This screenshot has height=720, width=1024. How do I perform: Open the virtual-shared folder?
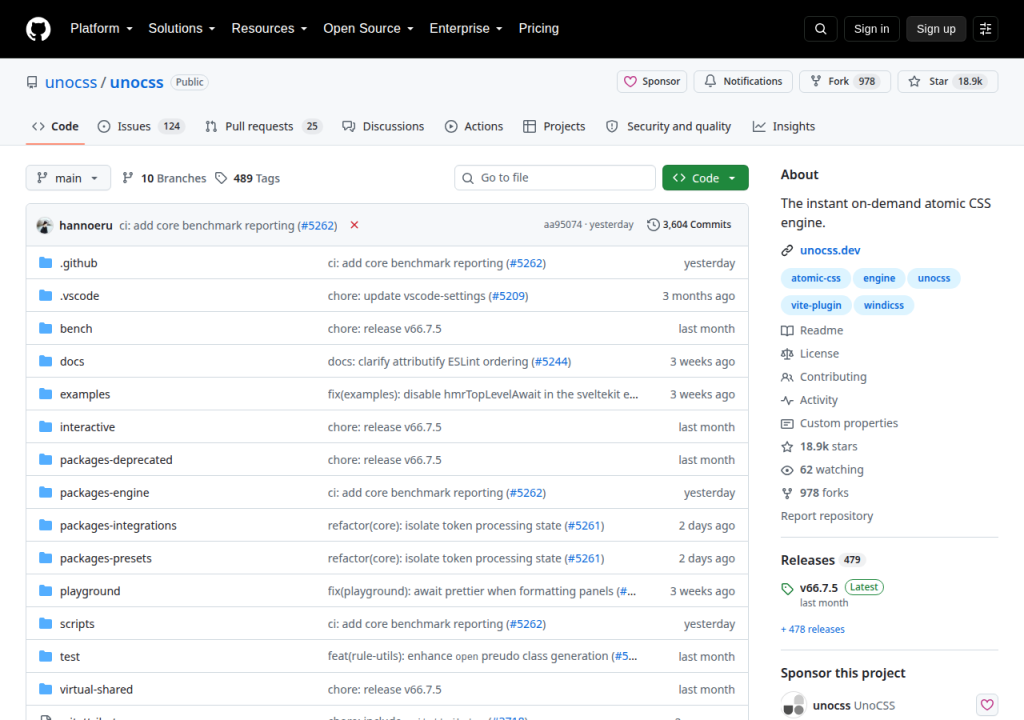coord(96,689)
